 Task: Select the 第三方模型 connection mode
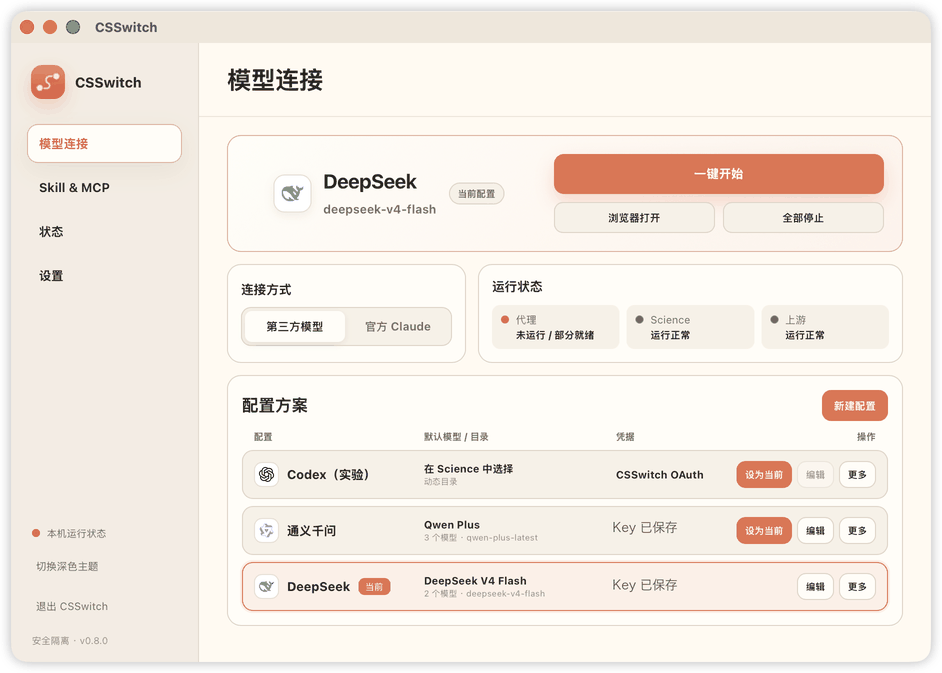[x=295, y=326]
